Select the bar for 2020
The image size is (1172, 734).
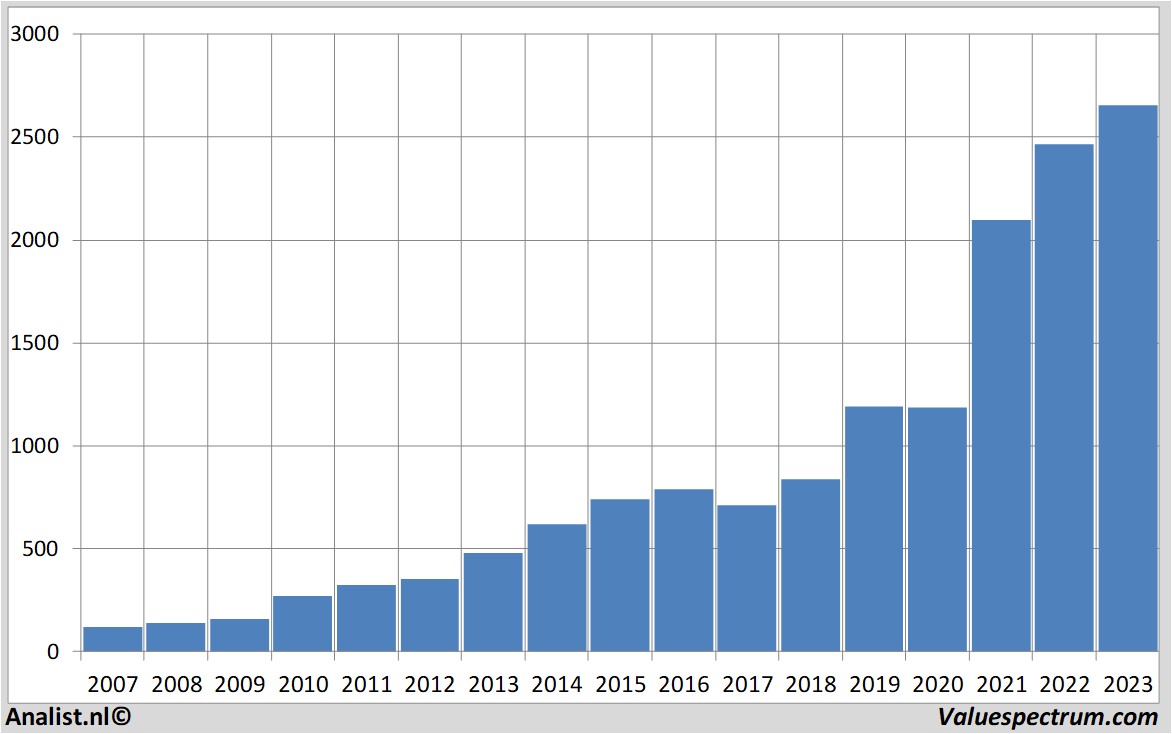pos(937,529)
